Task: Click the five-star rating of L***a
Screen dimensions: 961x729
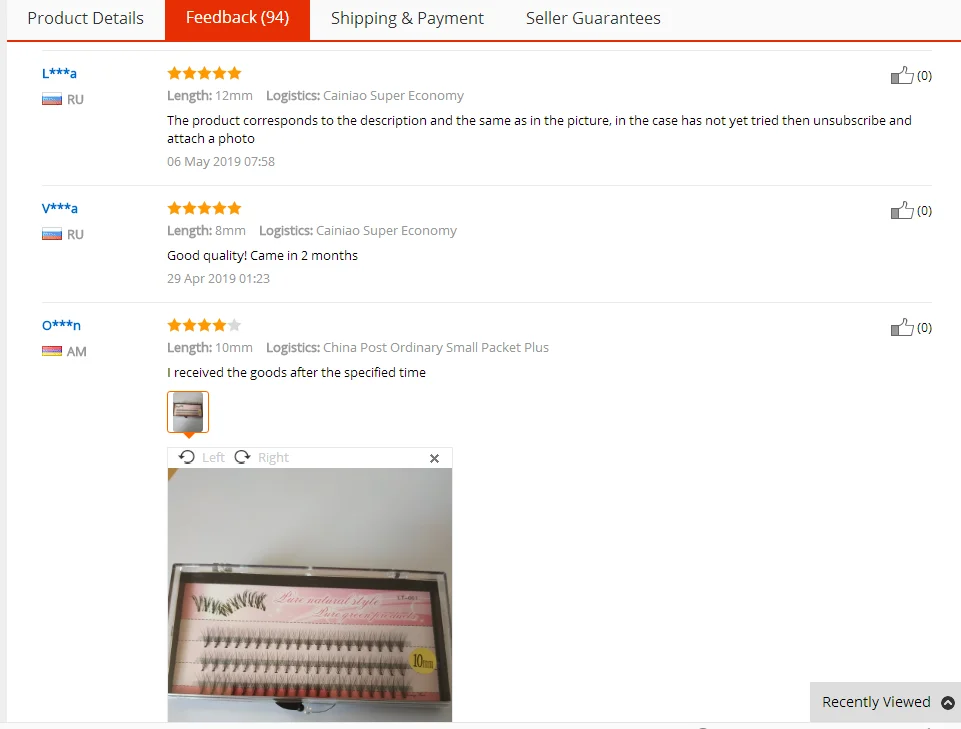Action: [x=204, y=74]
